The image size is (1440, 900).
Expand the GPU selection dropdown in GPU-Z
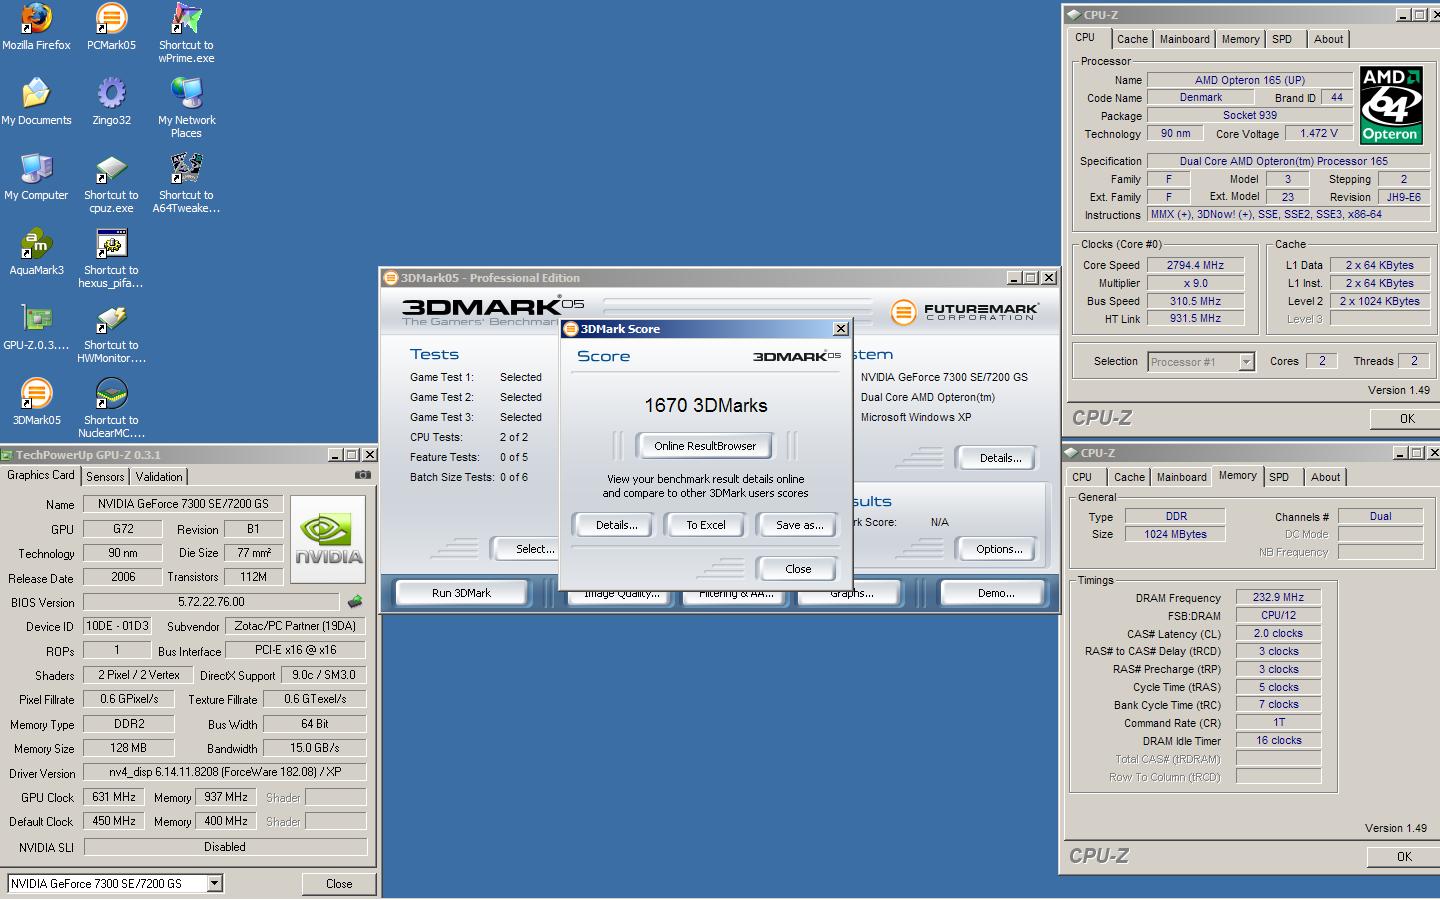coord(214,883)
